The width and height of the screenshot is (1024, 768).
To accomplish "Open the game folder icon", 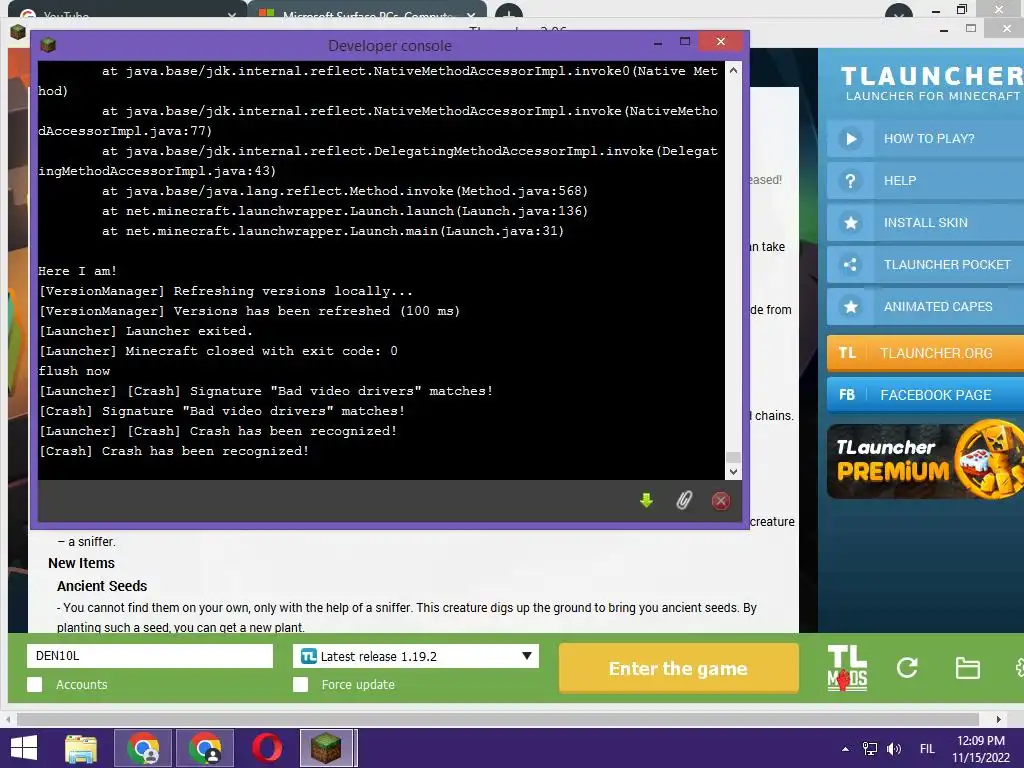I will (x=967, y=668).
